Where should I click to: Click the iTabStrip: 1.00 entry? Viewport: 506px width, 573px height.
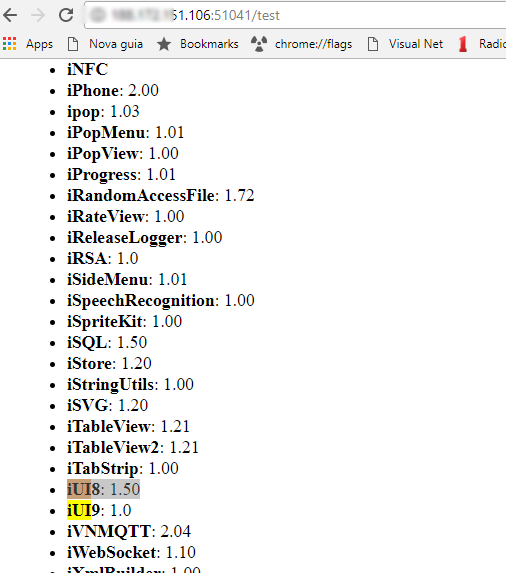click(123, 468)
